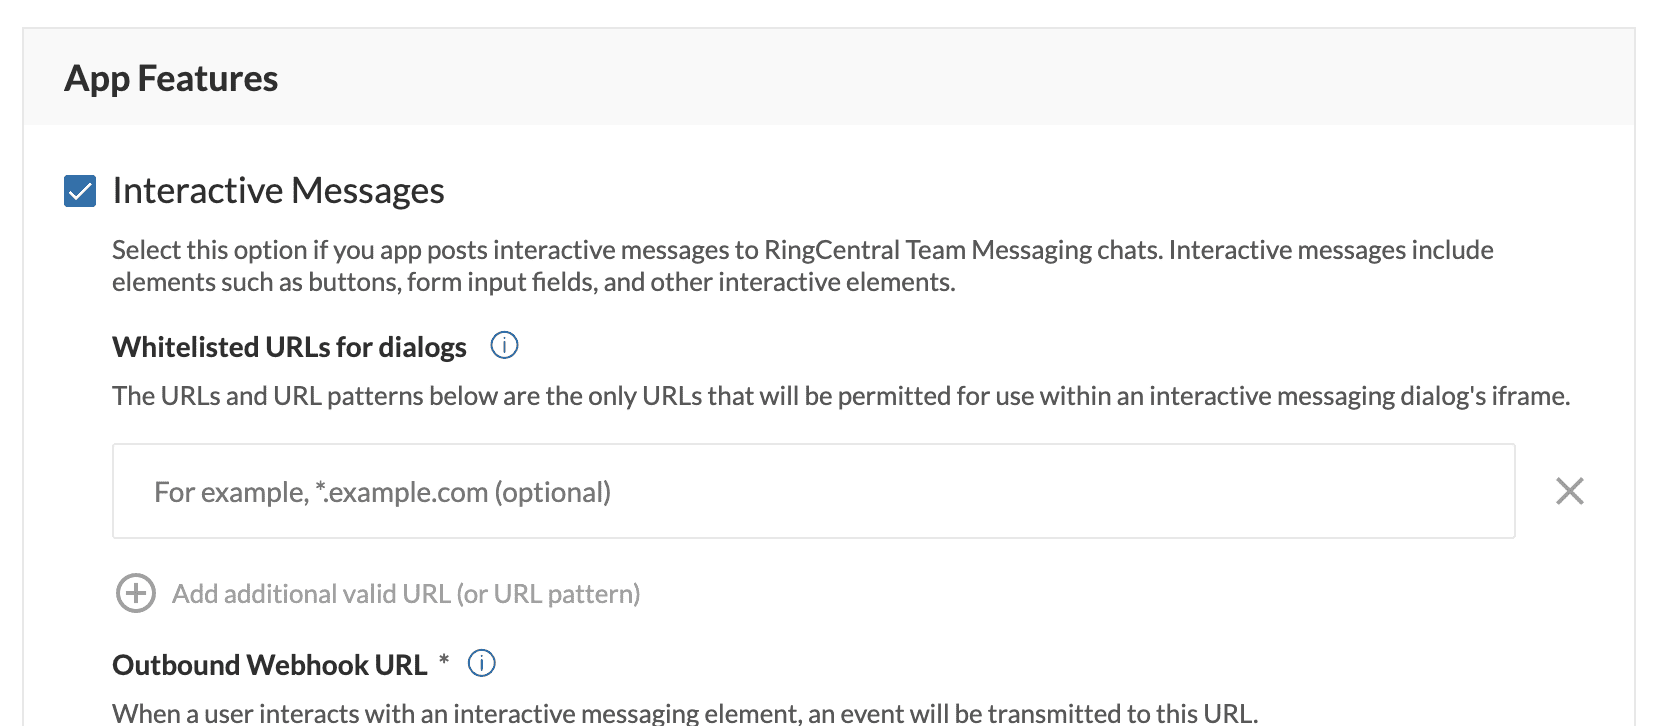The width and height of the screenshot is (1660, 726).
Task: Remove the whitelisted URL entry with X
Action: click(1569, 491)
